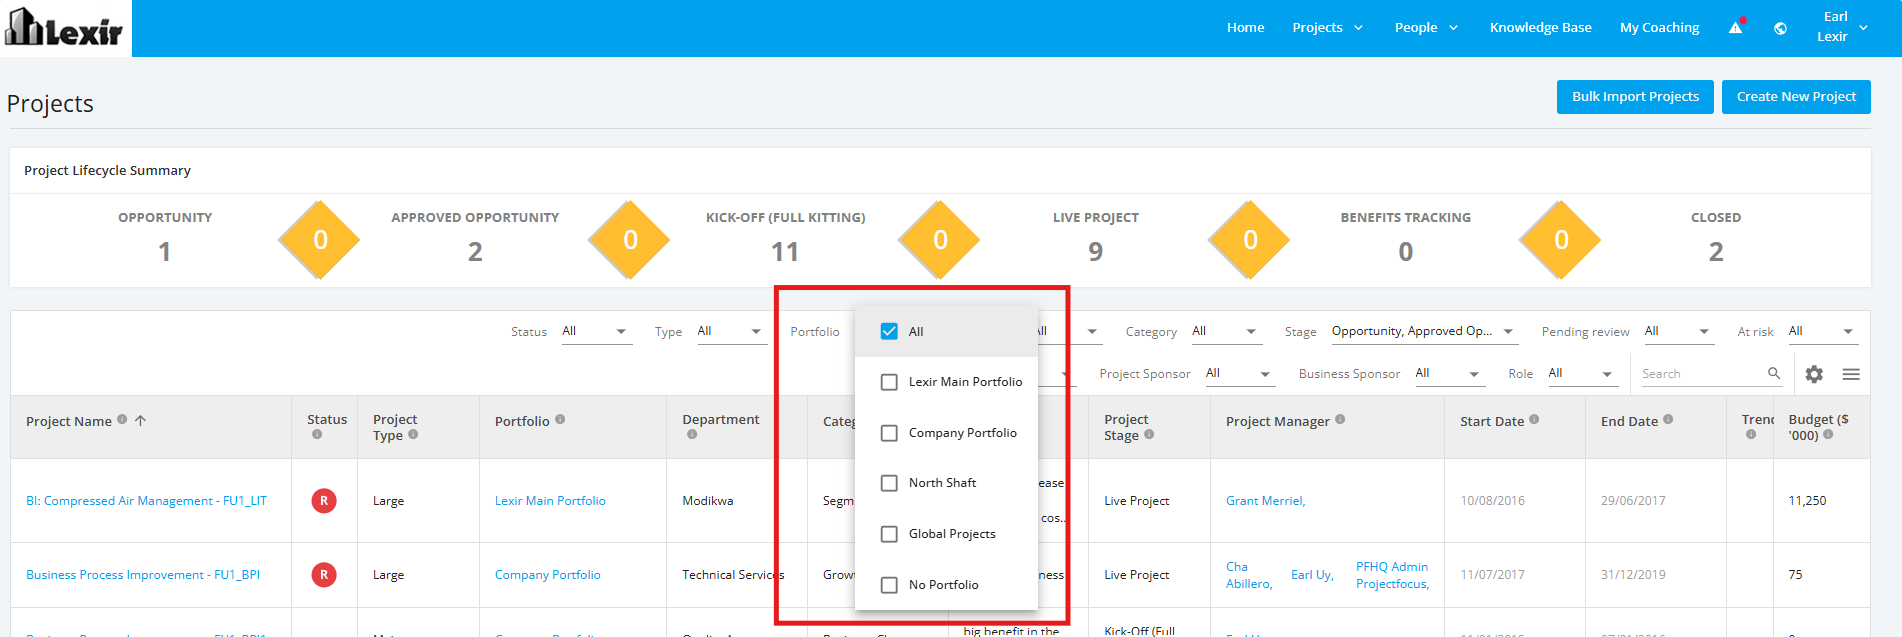Click the Kick-Off (Full Kitting) count 11
Image resolution: width=1902 pixels, height=637 pixels.
point(785,252)
